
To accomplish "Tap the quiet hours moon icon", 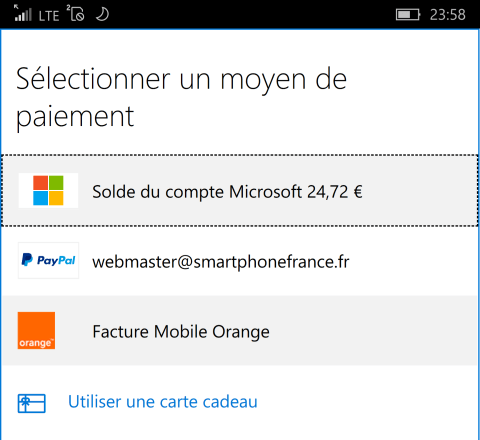I will [102, 14].
